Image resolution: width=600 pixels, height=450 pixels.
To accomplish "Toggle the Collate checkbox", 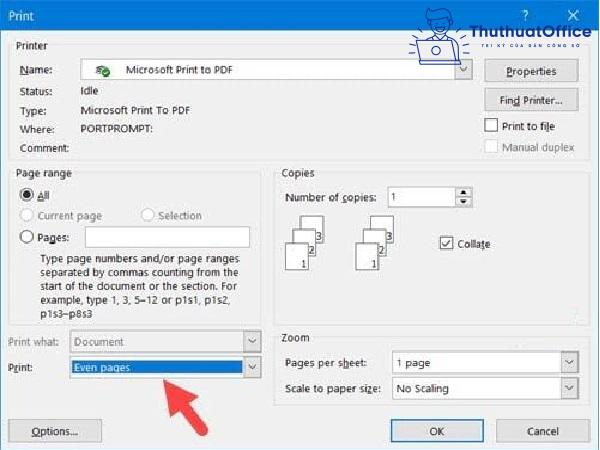I will pyautogui.click(x=446, y=243).
